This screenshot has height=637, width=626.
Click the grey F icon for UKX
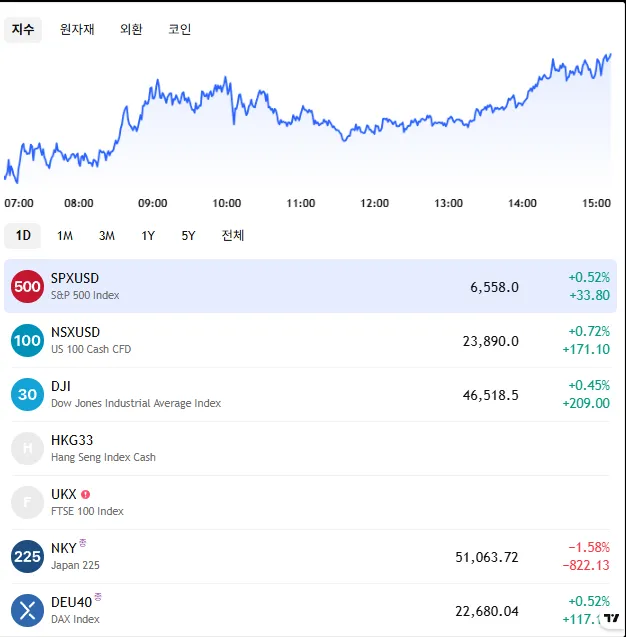(27, 503)
